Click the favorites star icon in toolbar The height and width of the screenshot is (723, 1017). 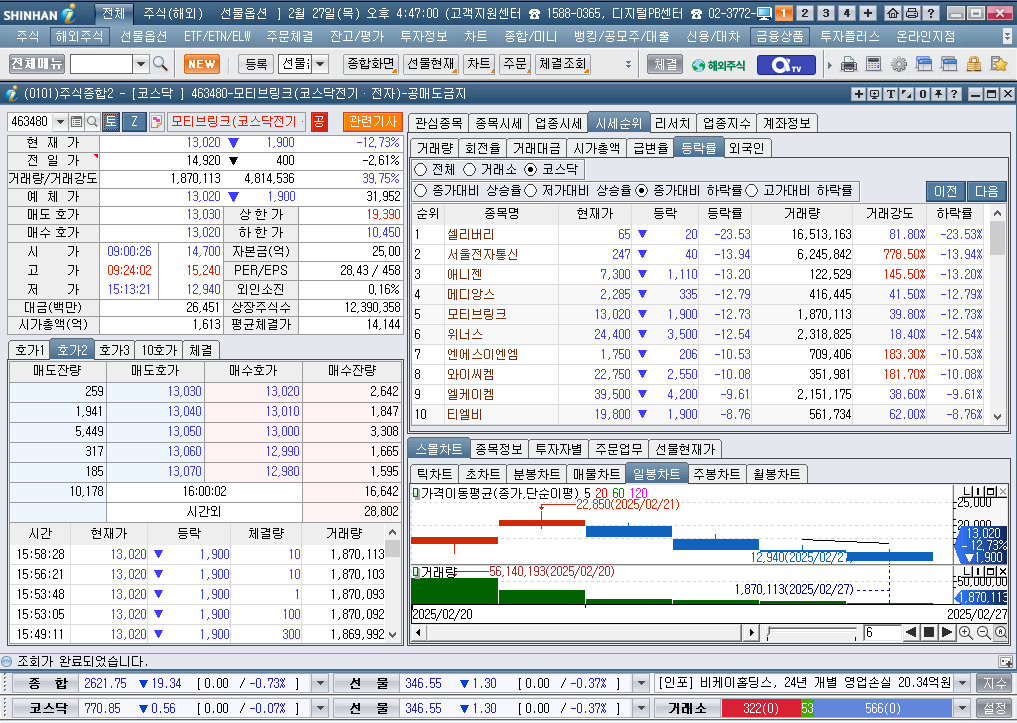point(999,64)
